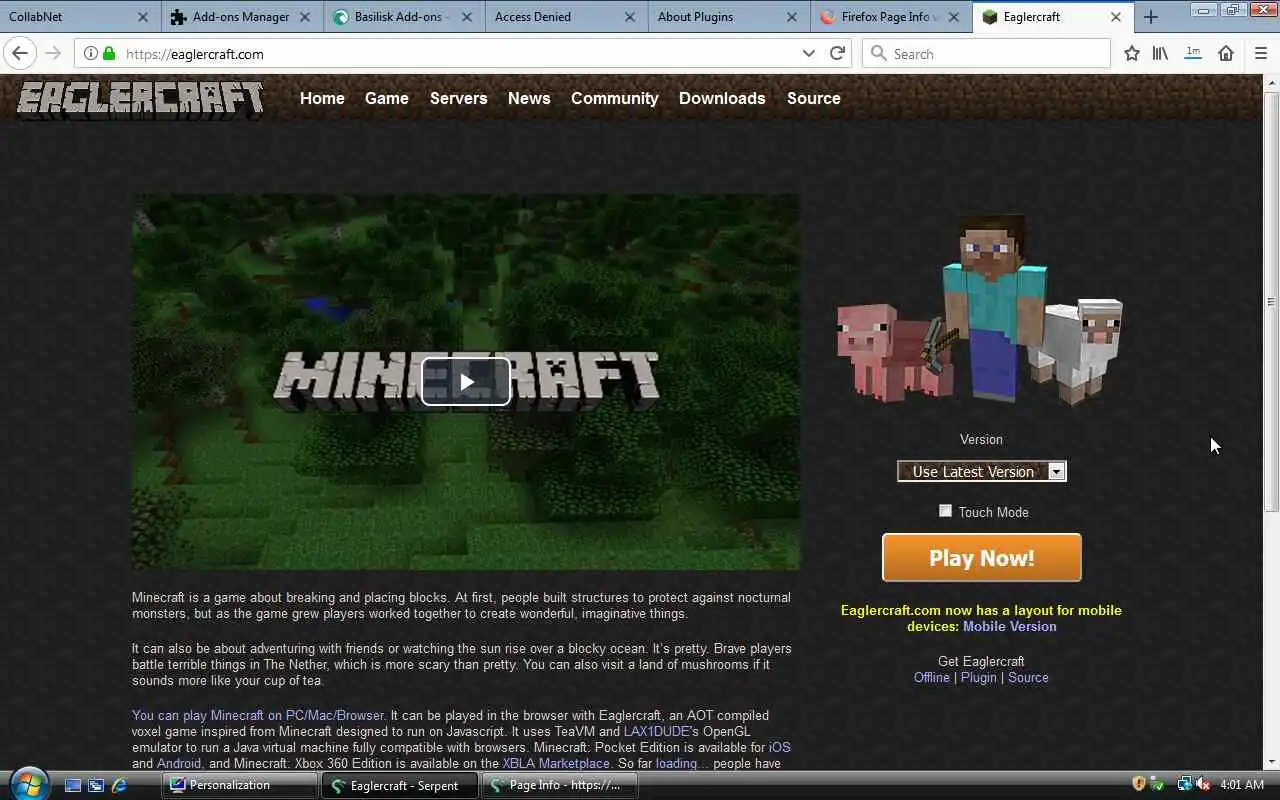Bookmark this page with the star icon
The image size is (1280, 800).
(1132, 54)
